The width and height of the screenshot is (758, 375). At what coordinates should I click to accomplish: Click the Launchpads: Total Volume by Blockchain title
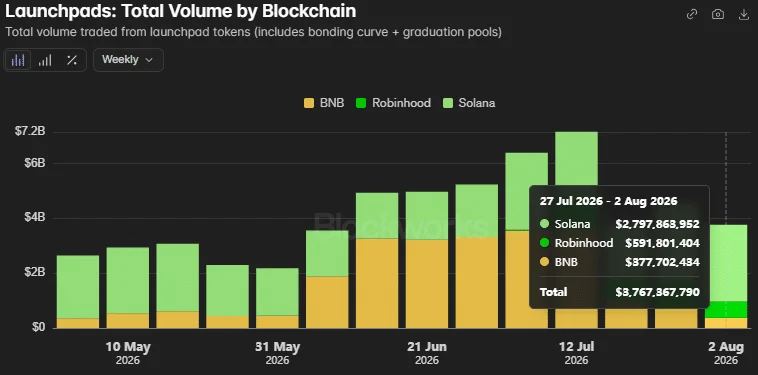[x=180, y=11]
